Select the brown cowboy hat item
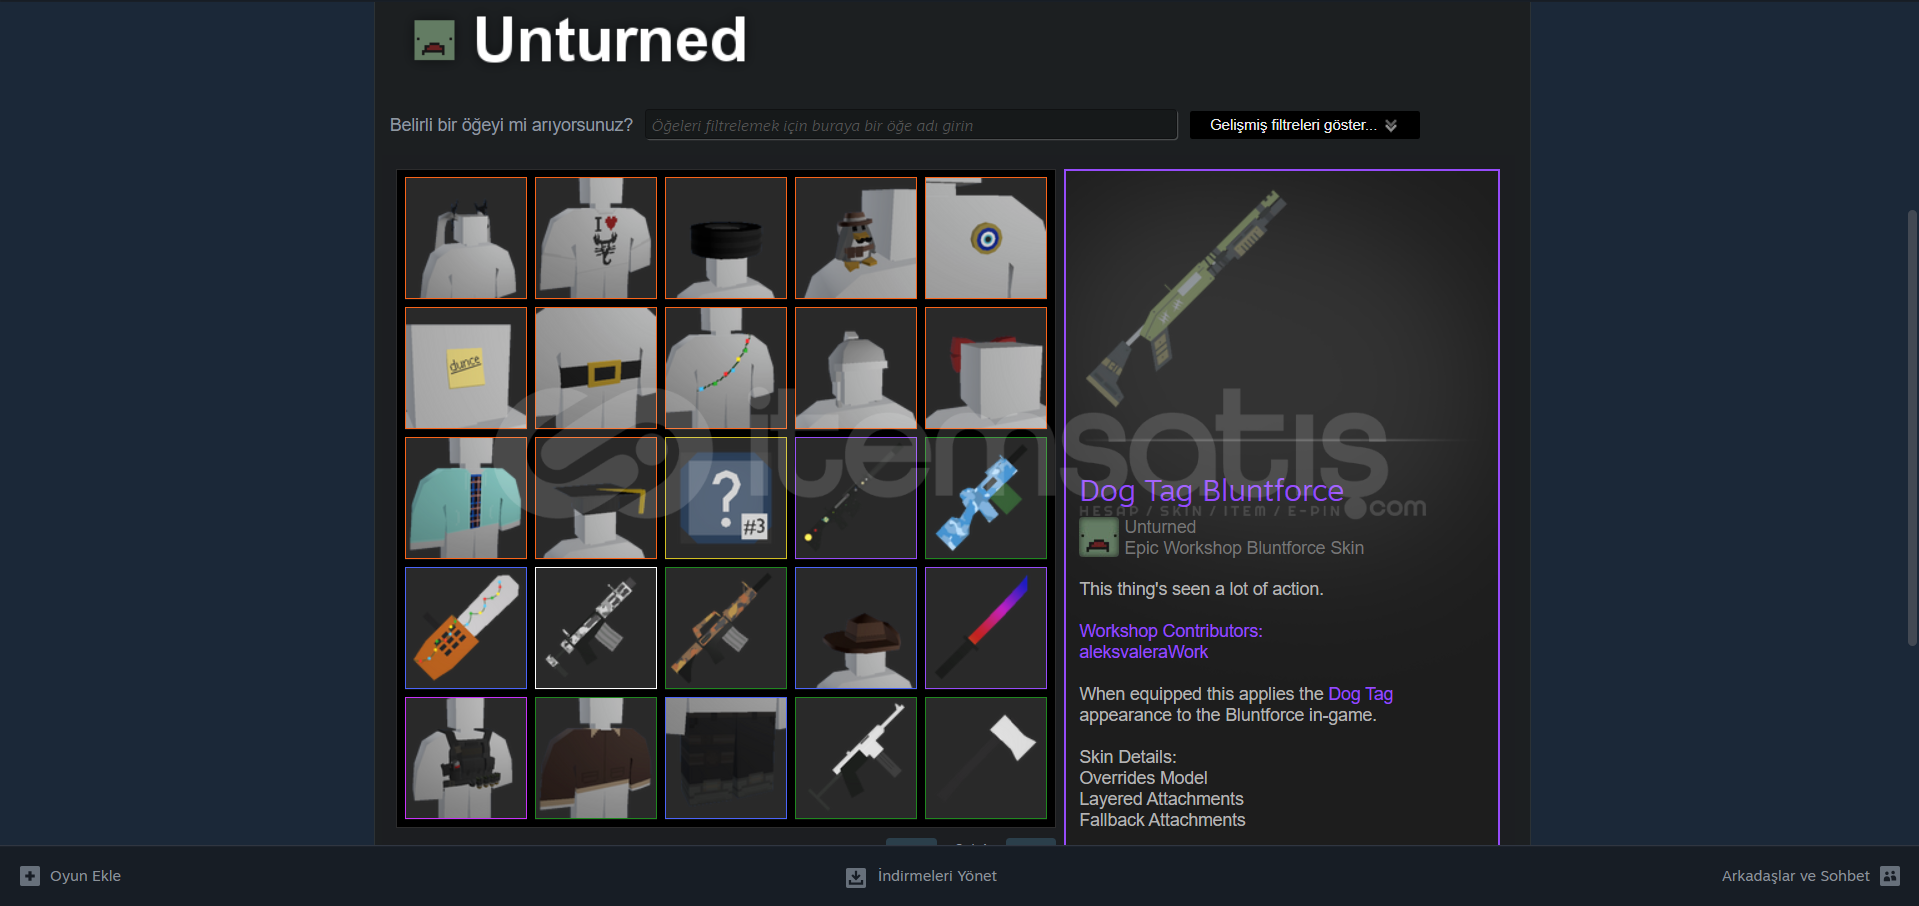Screen dimensions: 1919x906 [x=856, y=628]
